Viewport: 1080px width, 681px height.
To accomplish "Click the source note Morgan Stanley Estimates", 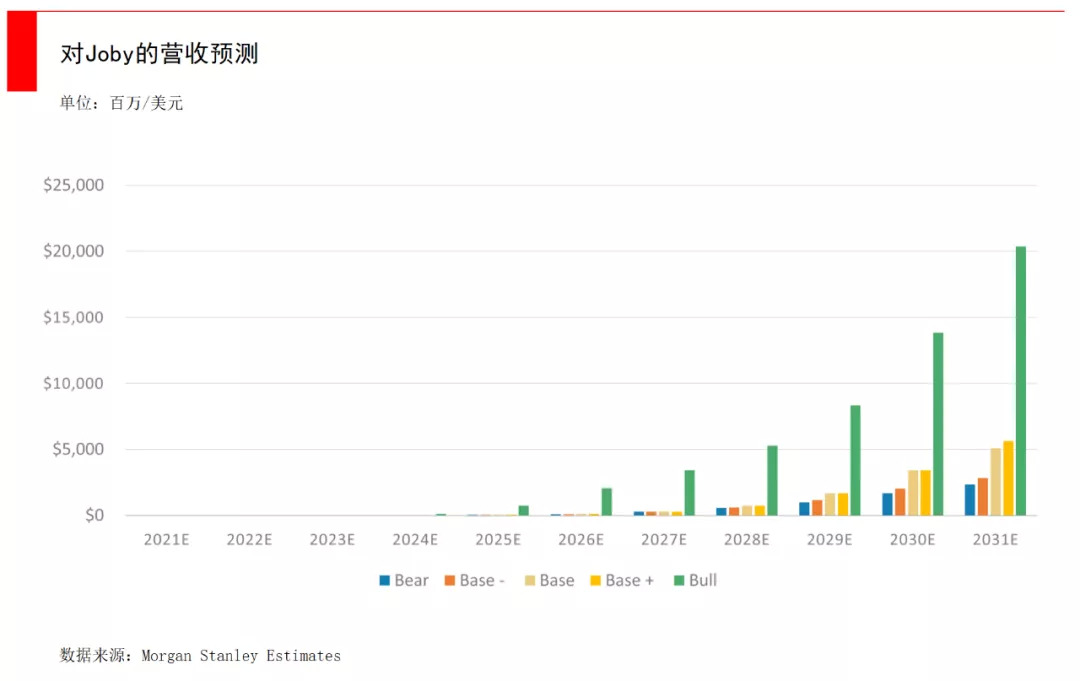I will click(241, 656).
